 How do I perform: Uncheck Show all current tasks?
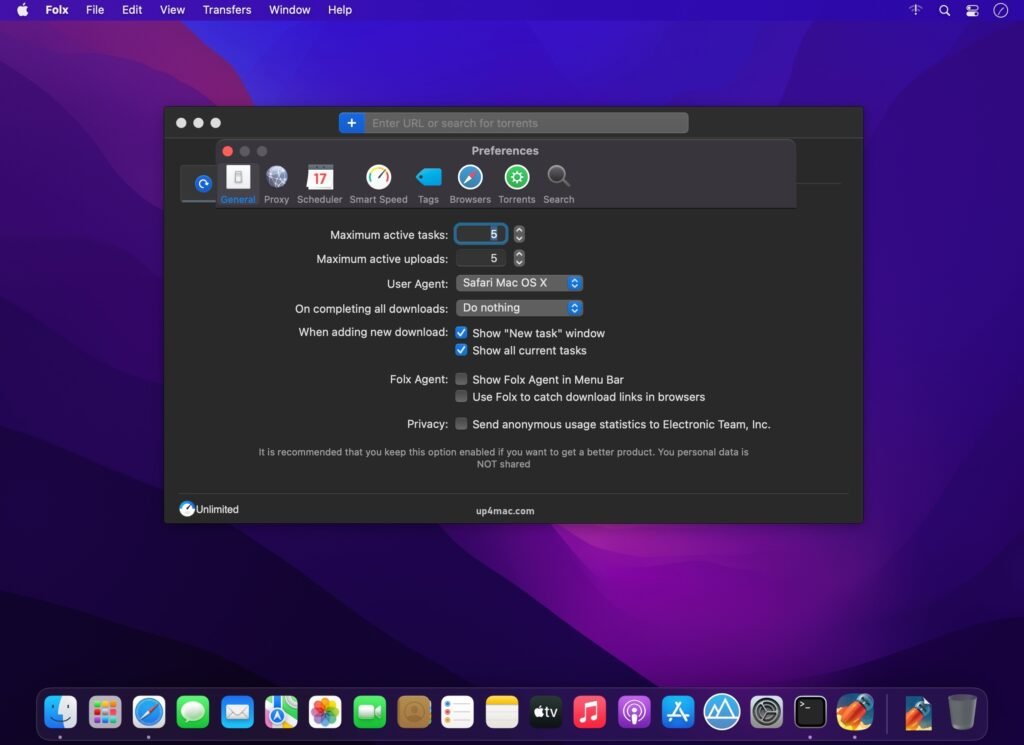click(x=461, y=350)
